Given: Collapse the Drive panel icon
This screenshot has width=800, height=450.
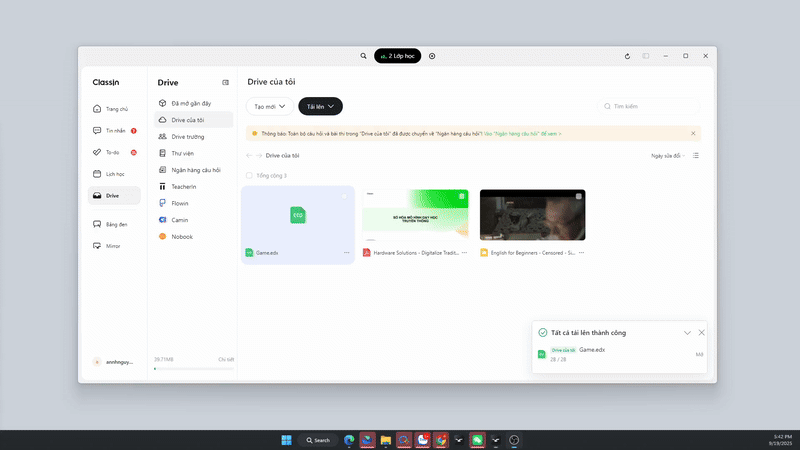Looking at the screenshot, I should 226,83.
